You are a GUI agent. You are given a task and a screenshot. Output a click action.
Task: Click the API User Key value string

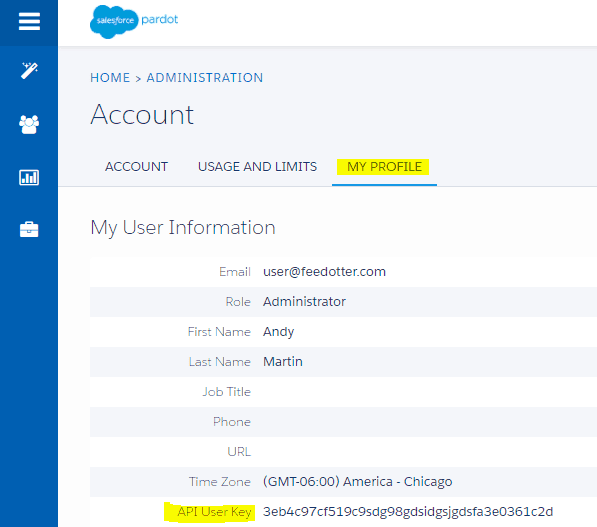click(x=408, y=512)
